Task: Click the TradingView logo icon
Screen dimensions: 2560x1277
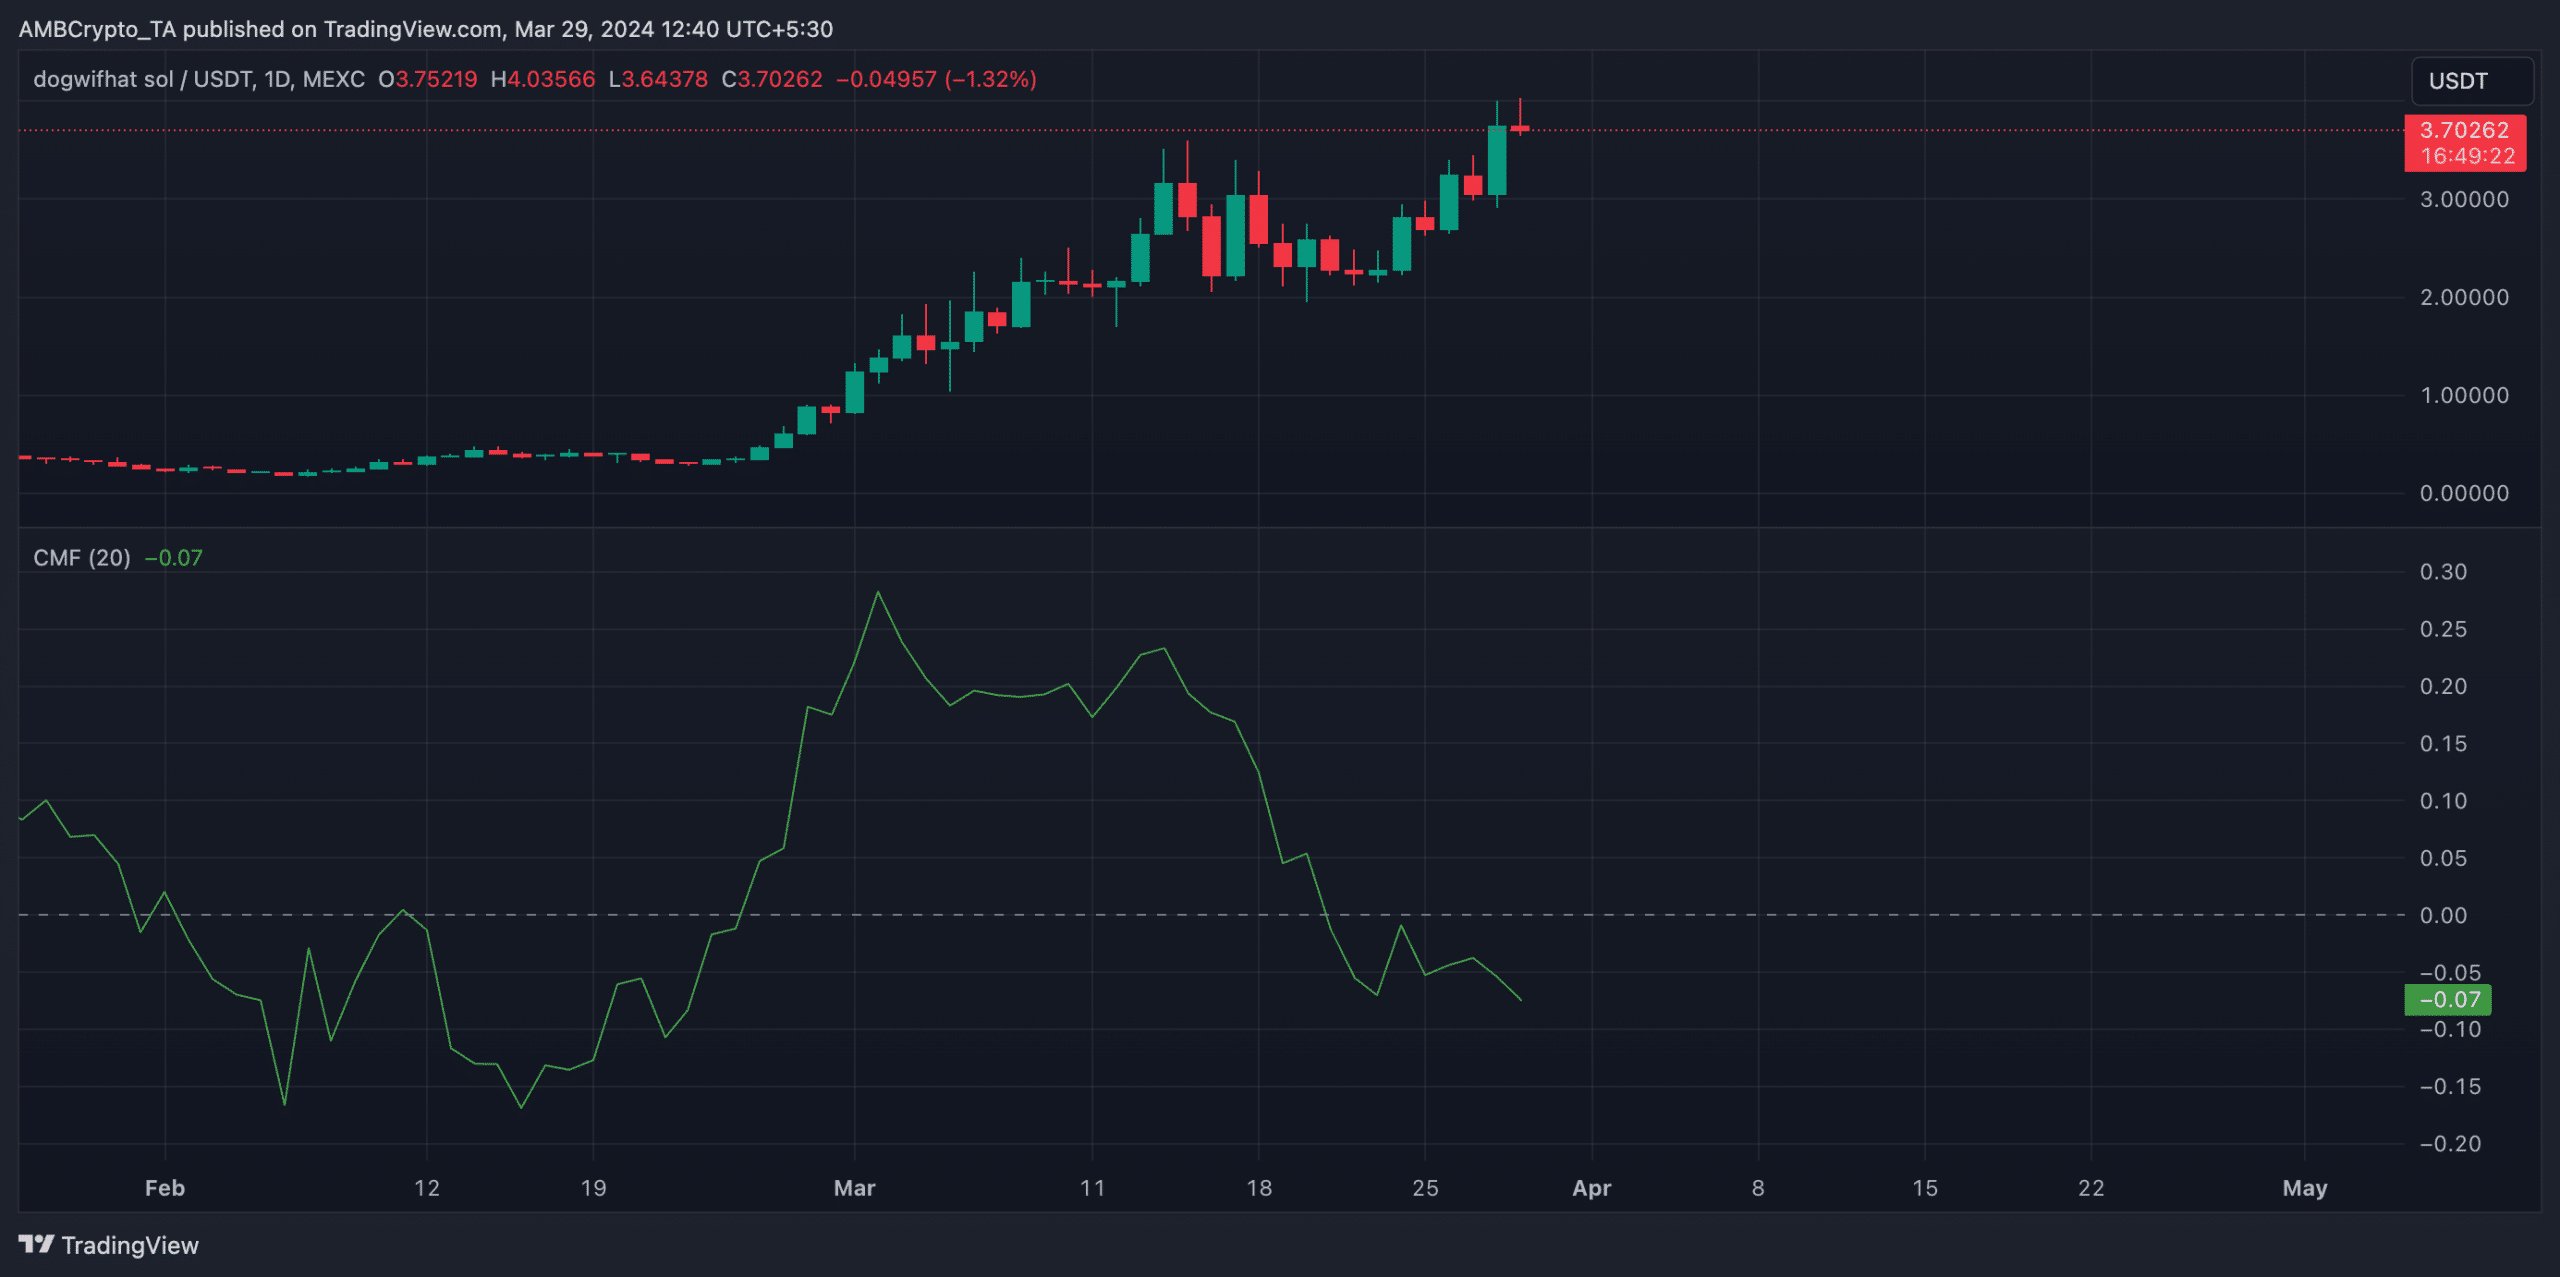Action: pyautogui.click(x=36, y=1244)
